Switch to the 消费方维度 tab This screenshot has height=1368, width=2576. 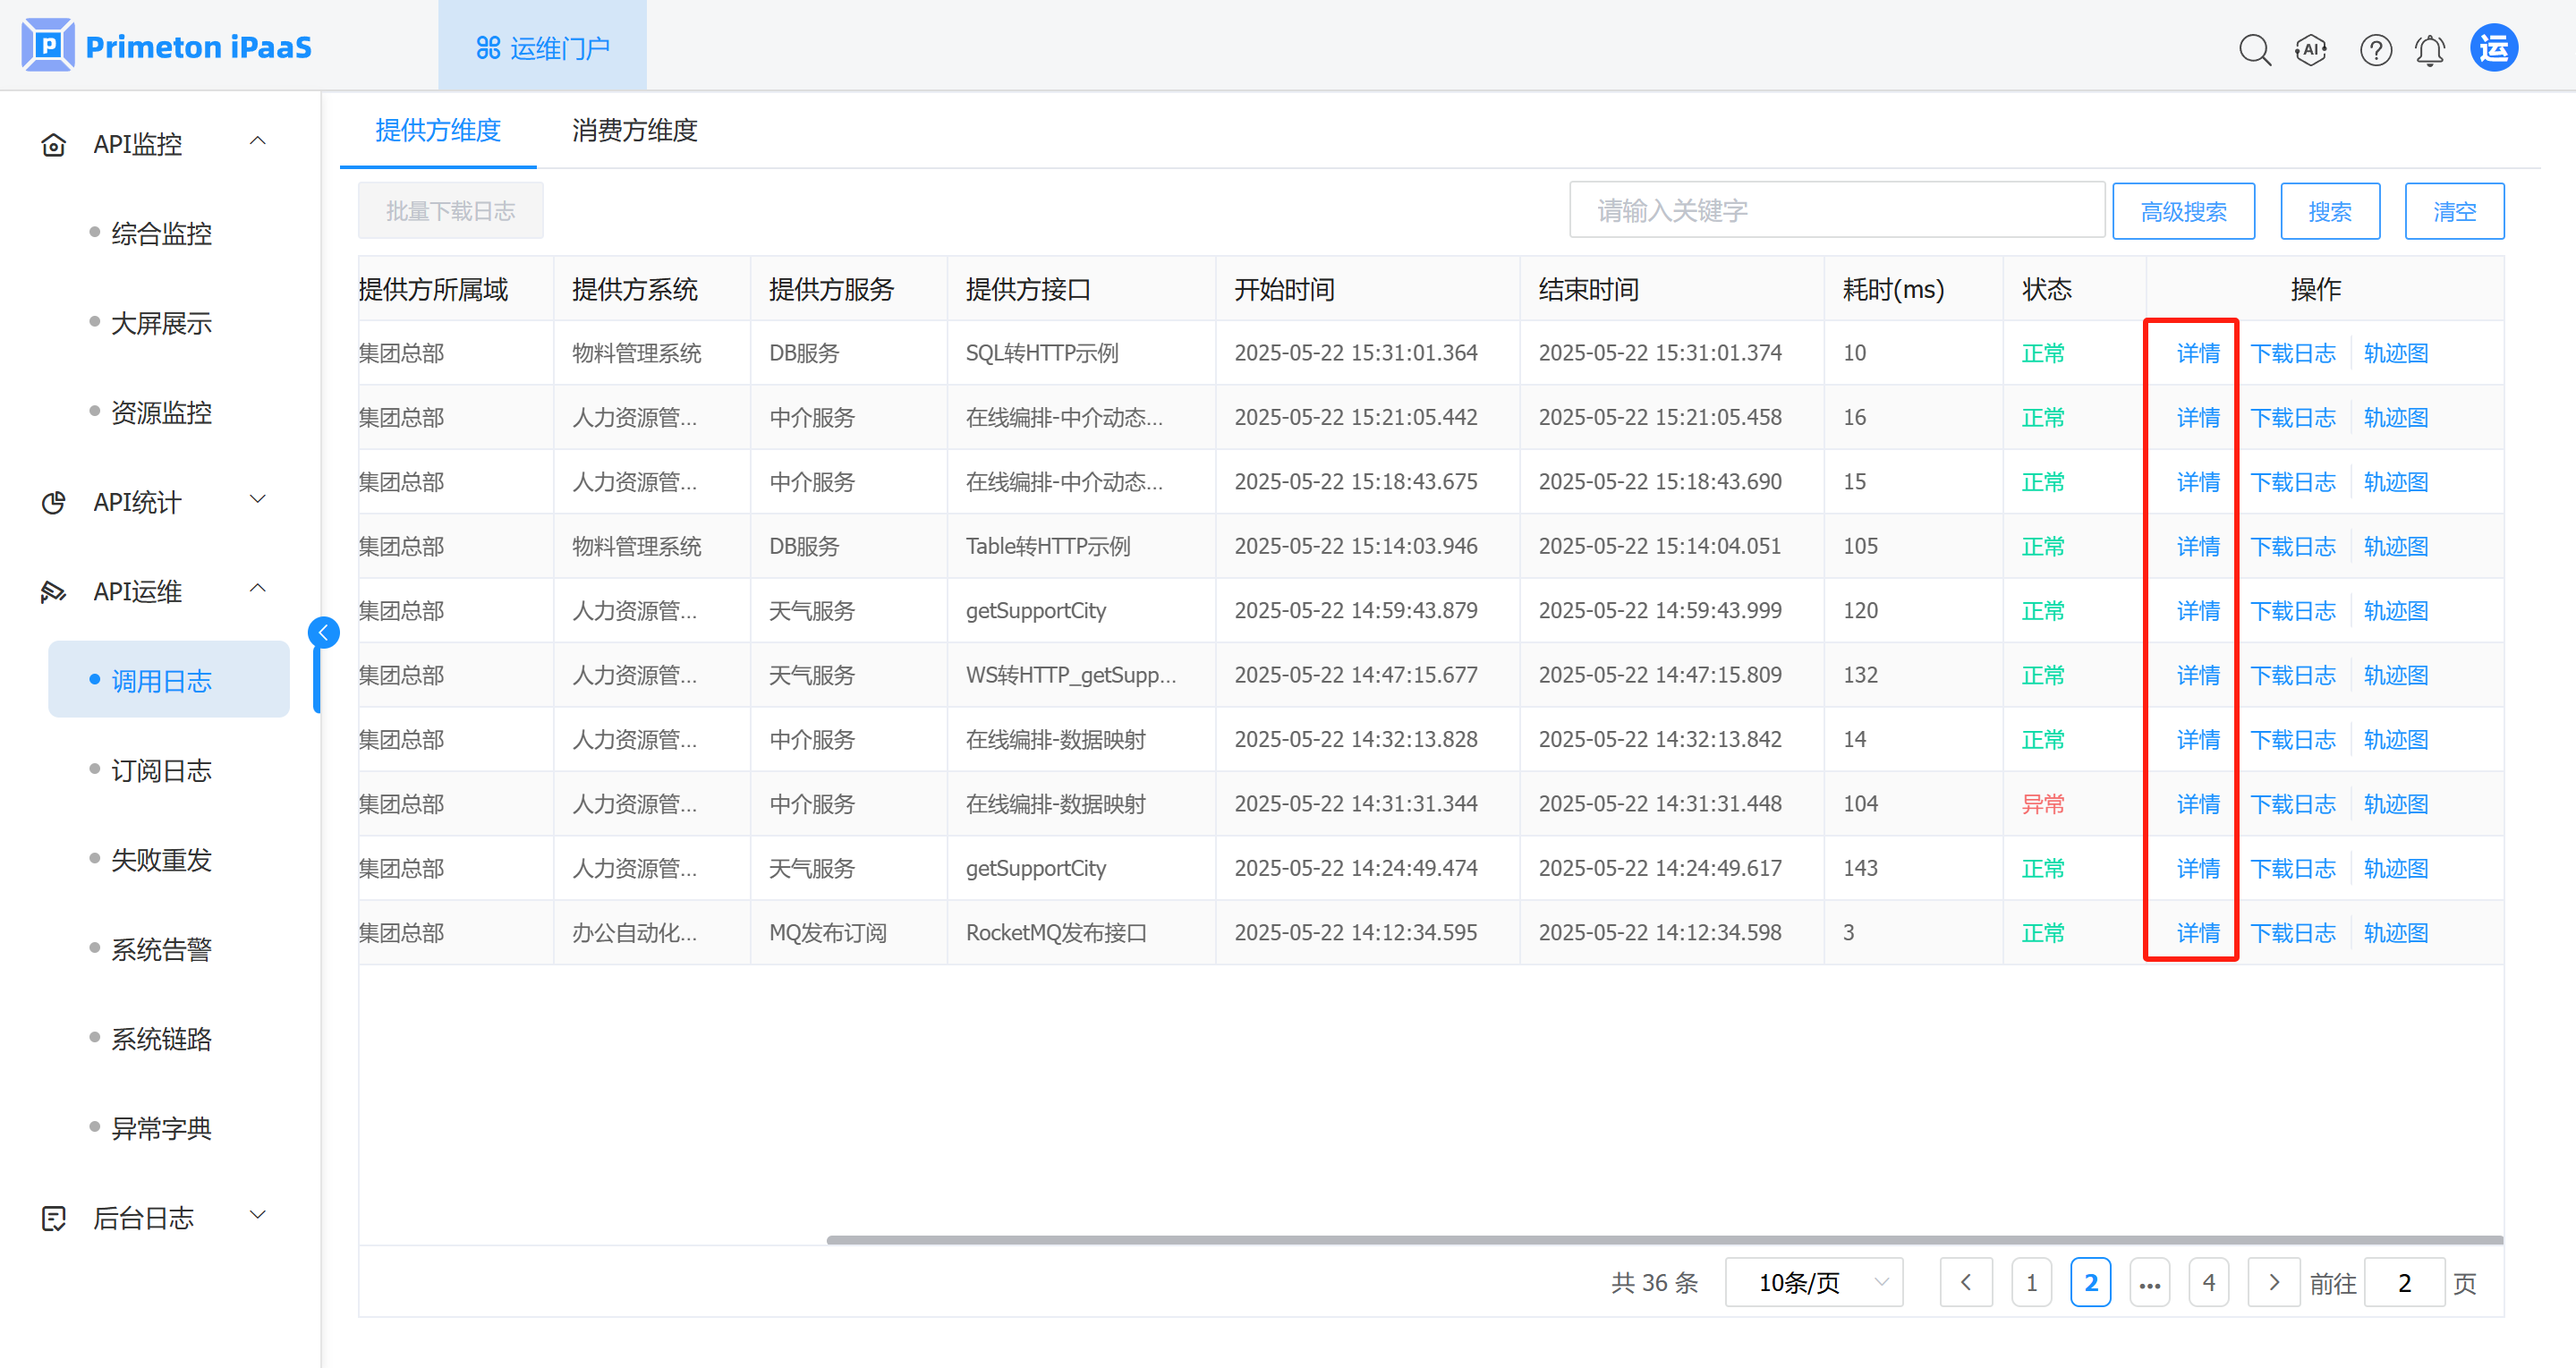634,130
